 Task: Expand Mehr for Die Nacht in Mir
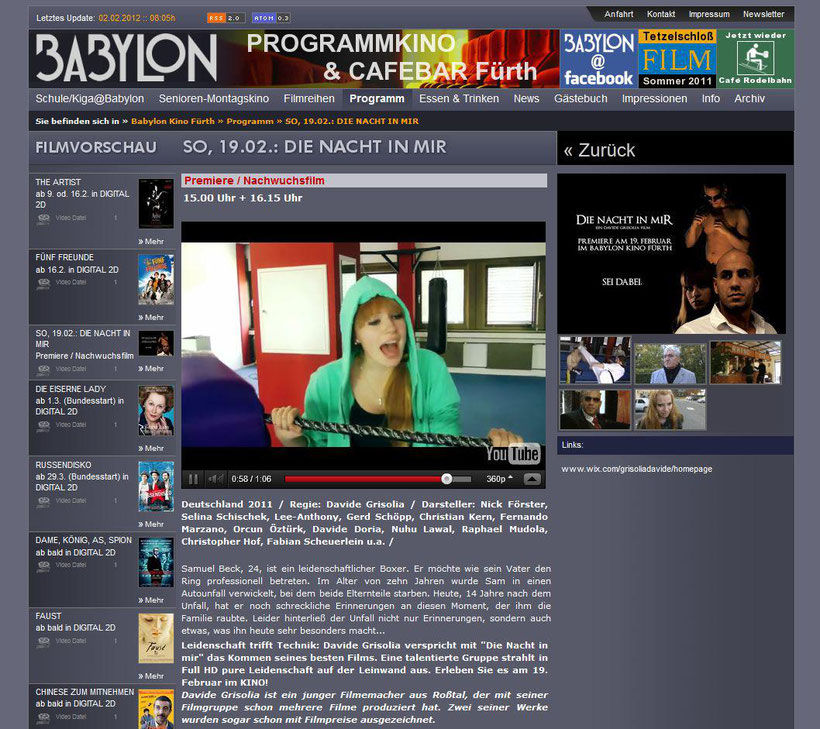pyautogui.click(x=151, y=369)
